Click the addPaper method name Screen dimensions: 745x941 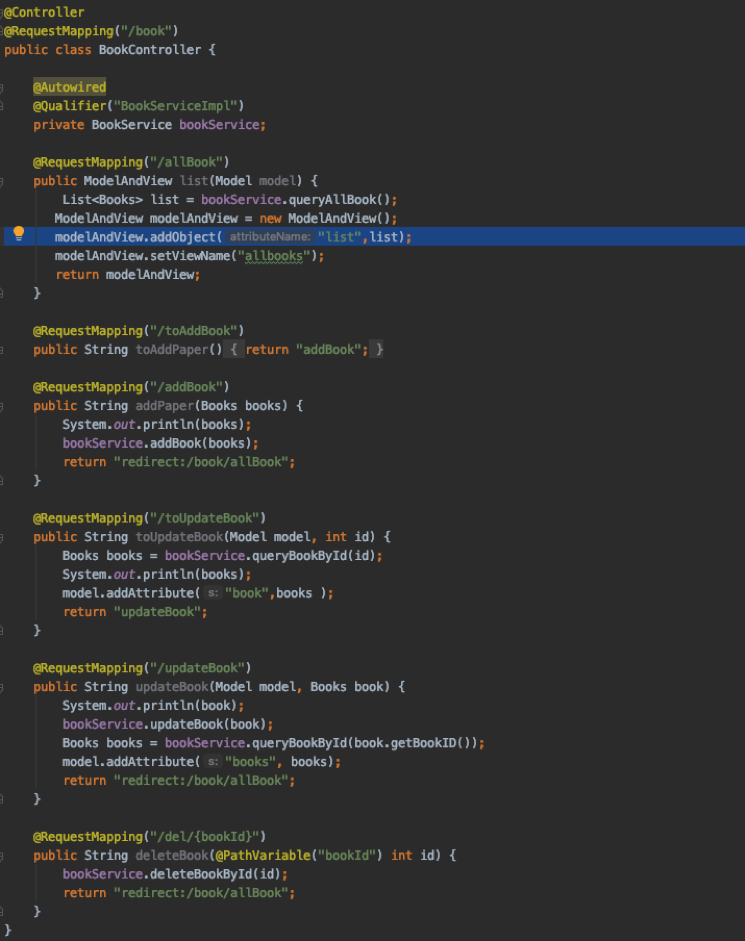(x=164, y=406)
